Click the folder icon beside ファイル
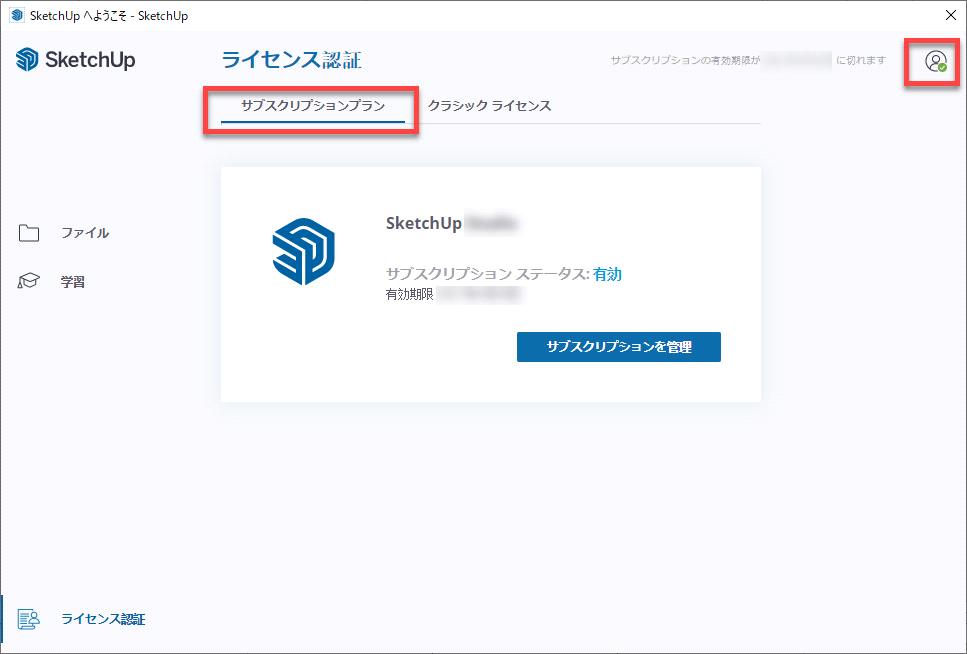967x654 pixels. tap(29, 233)
